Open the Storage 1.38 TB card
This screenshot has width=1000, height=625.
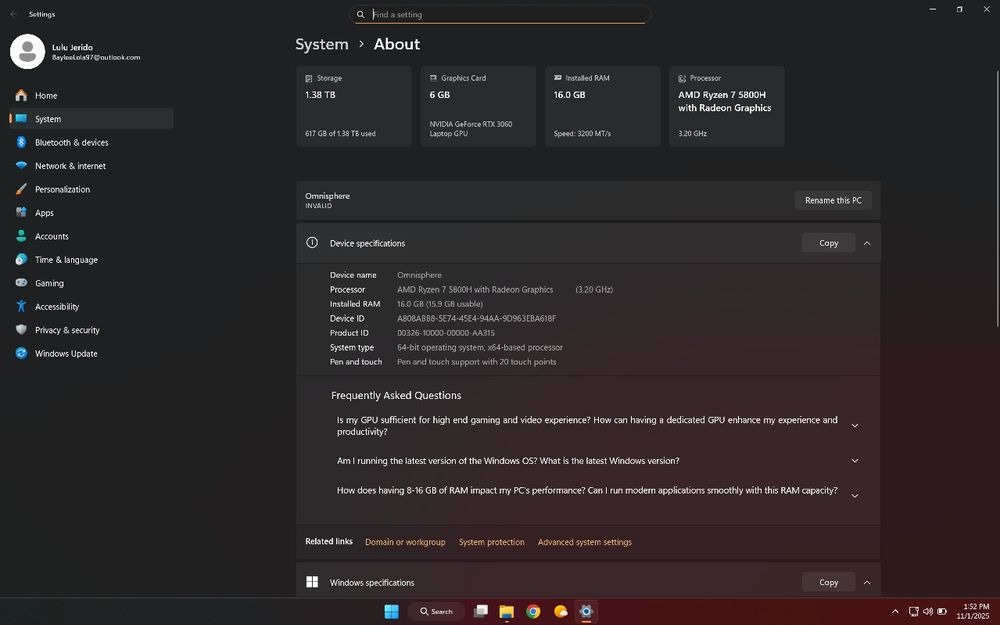click(x=354, y=107)
